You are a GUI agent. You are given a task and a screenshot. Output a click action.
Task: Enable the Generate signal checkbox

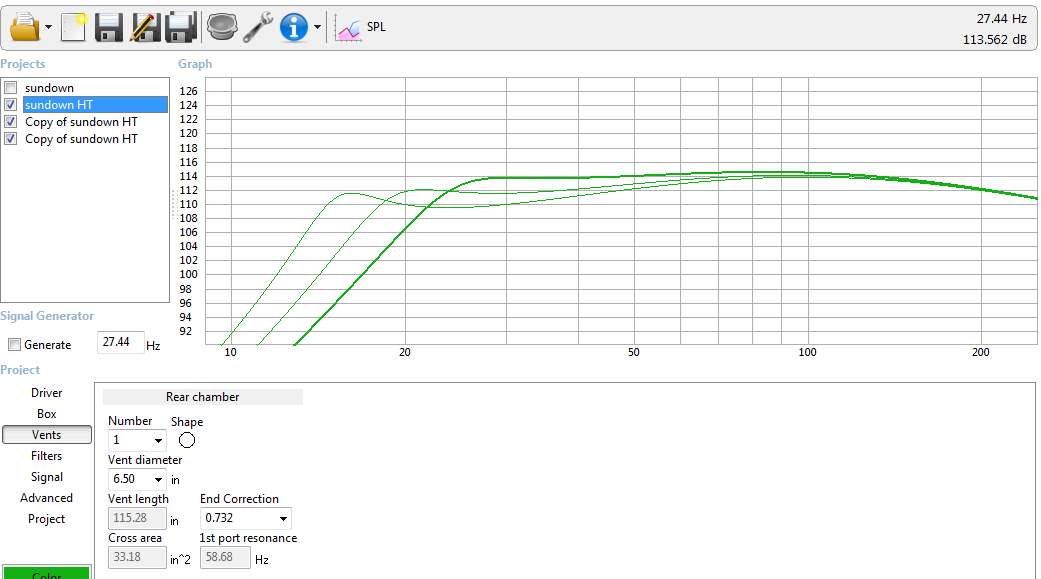pyautogui.click(x=14, y=345)
